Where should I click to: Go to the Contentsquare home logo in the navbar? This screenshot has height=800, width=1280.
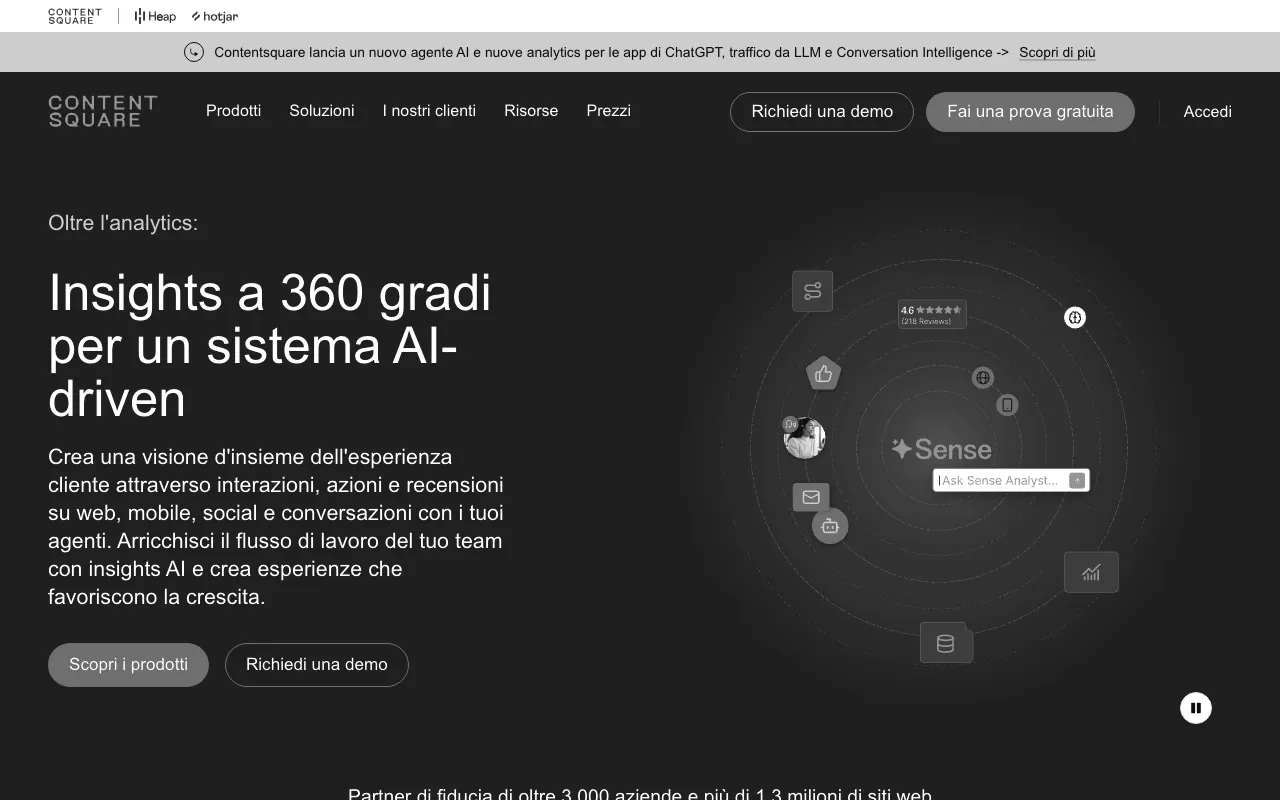pyautogui.click(x=103, y=111)
